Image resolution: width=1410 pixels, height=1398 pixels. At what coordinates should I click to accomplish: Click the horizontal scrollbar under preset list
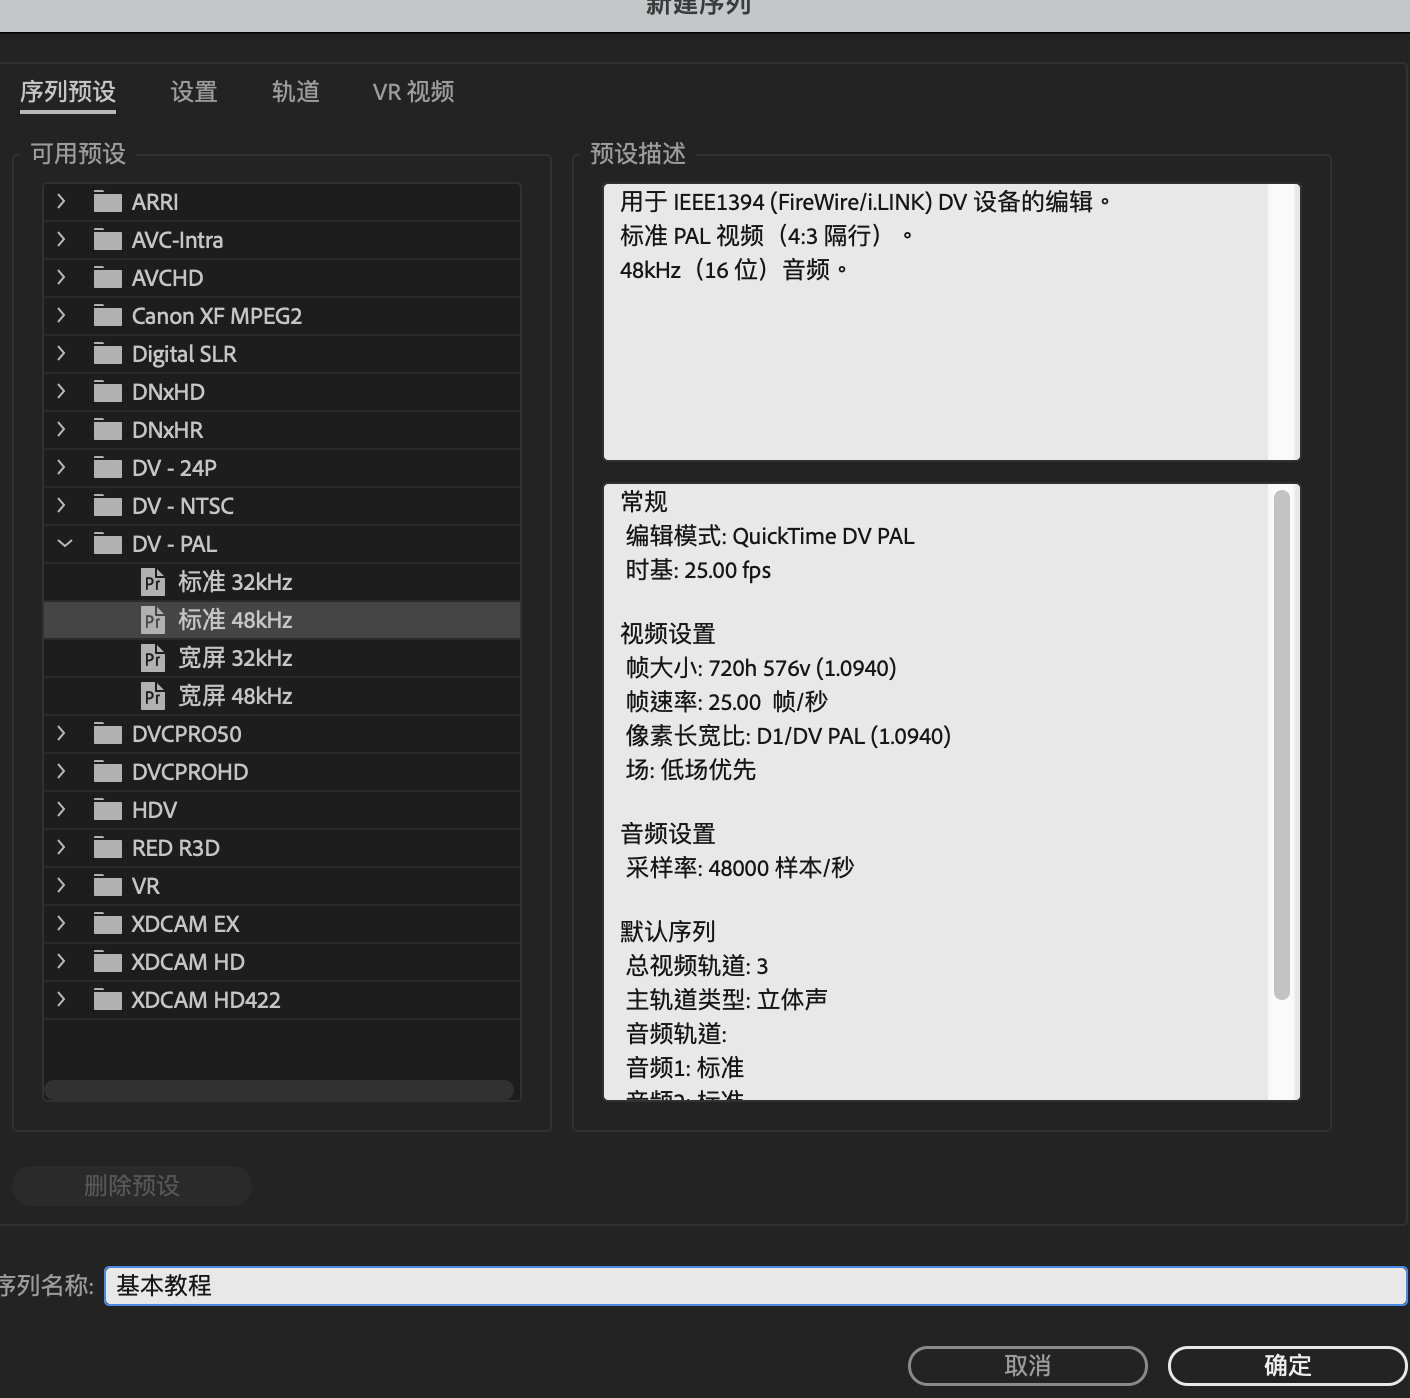click(280, 1091)
